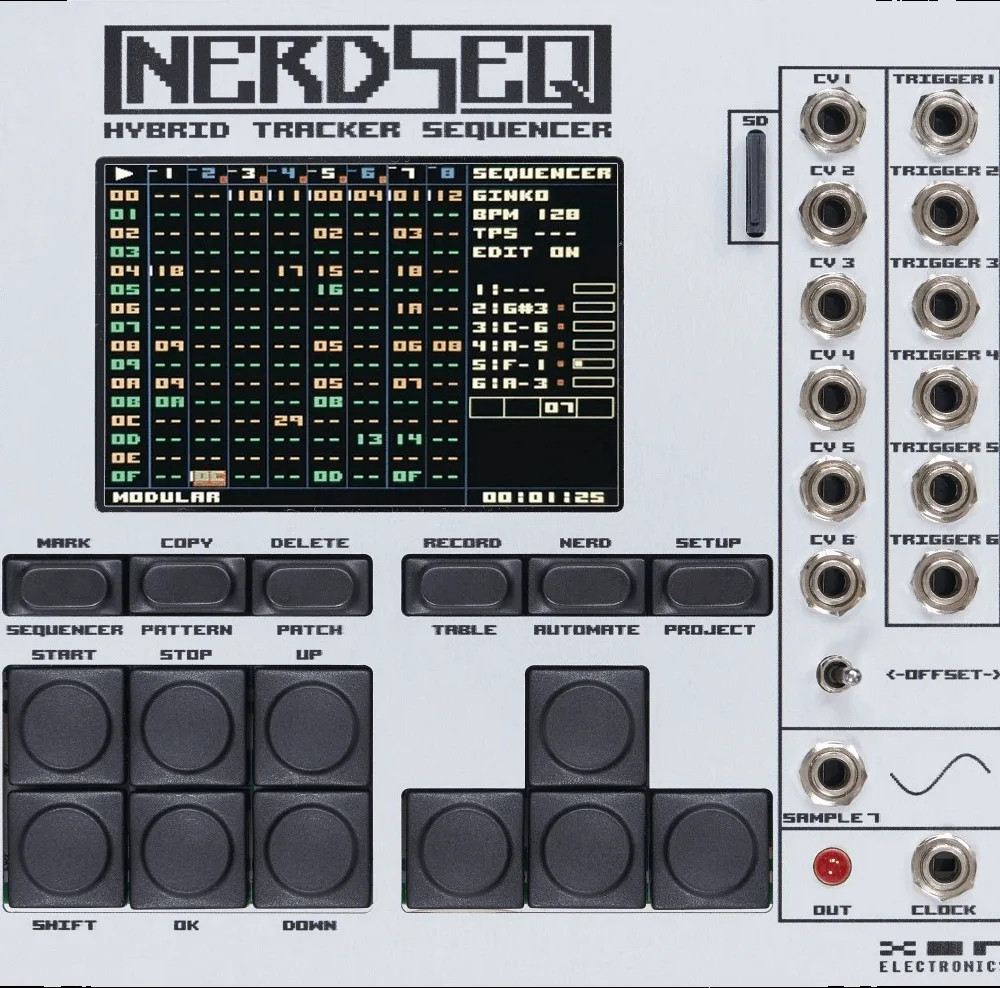Click the CV 4 jack socket
Image resolution: width=1000 pixels, height=988 pixels.
point(832,396)
